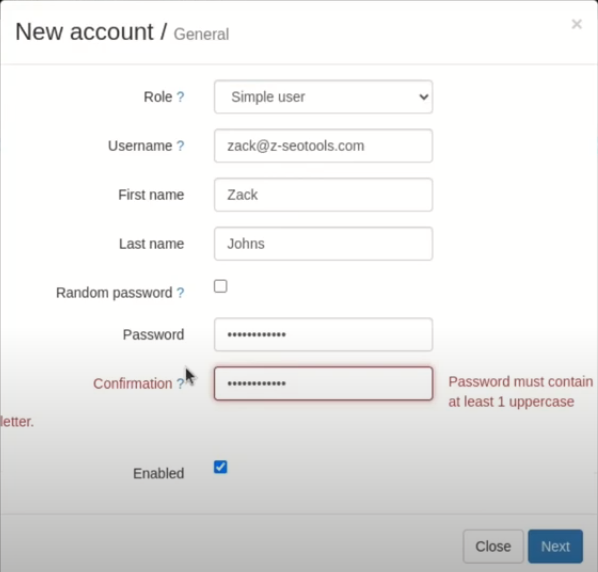Enable the Random password checkbox
Image resolution: width=598 pixels, height=572 pixels.
[220, 286]
